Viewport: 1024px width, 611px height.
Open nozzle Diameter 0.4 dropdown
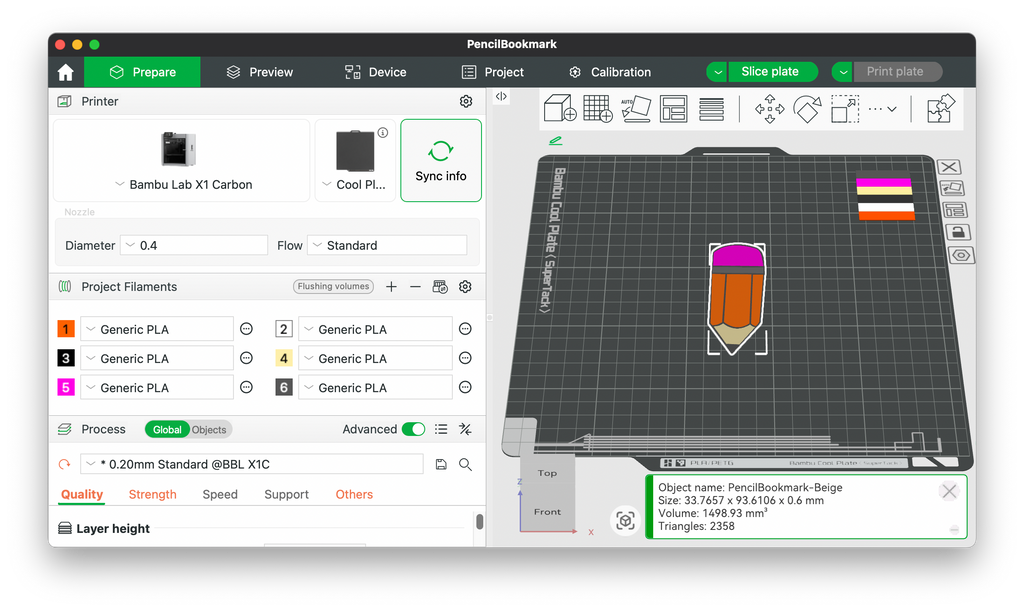(x=195, y=245)
